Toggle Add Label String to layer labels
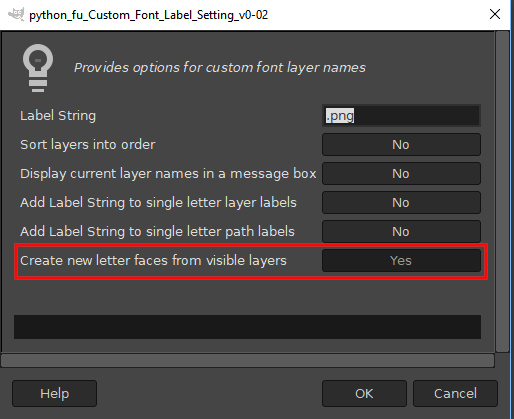The height and width of the screenshot is (419, 514). [x=401, y=203]
